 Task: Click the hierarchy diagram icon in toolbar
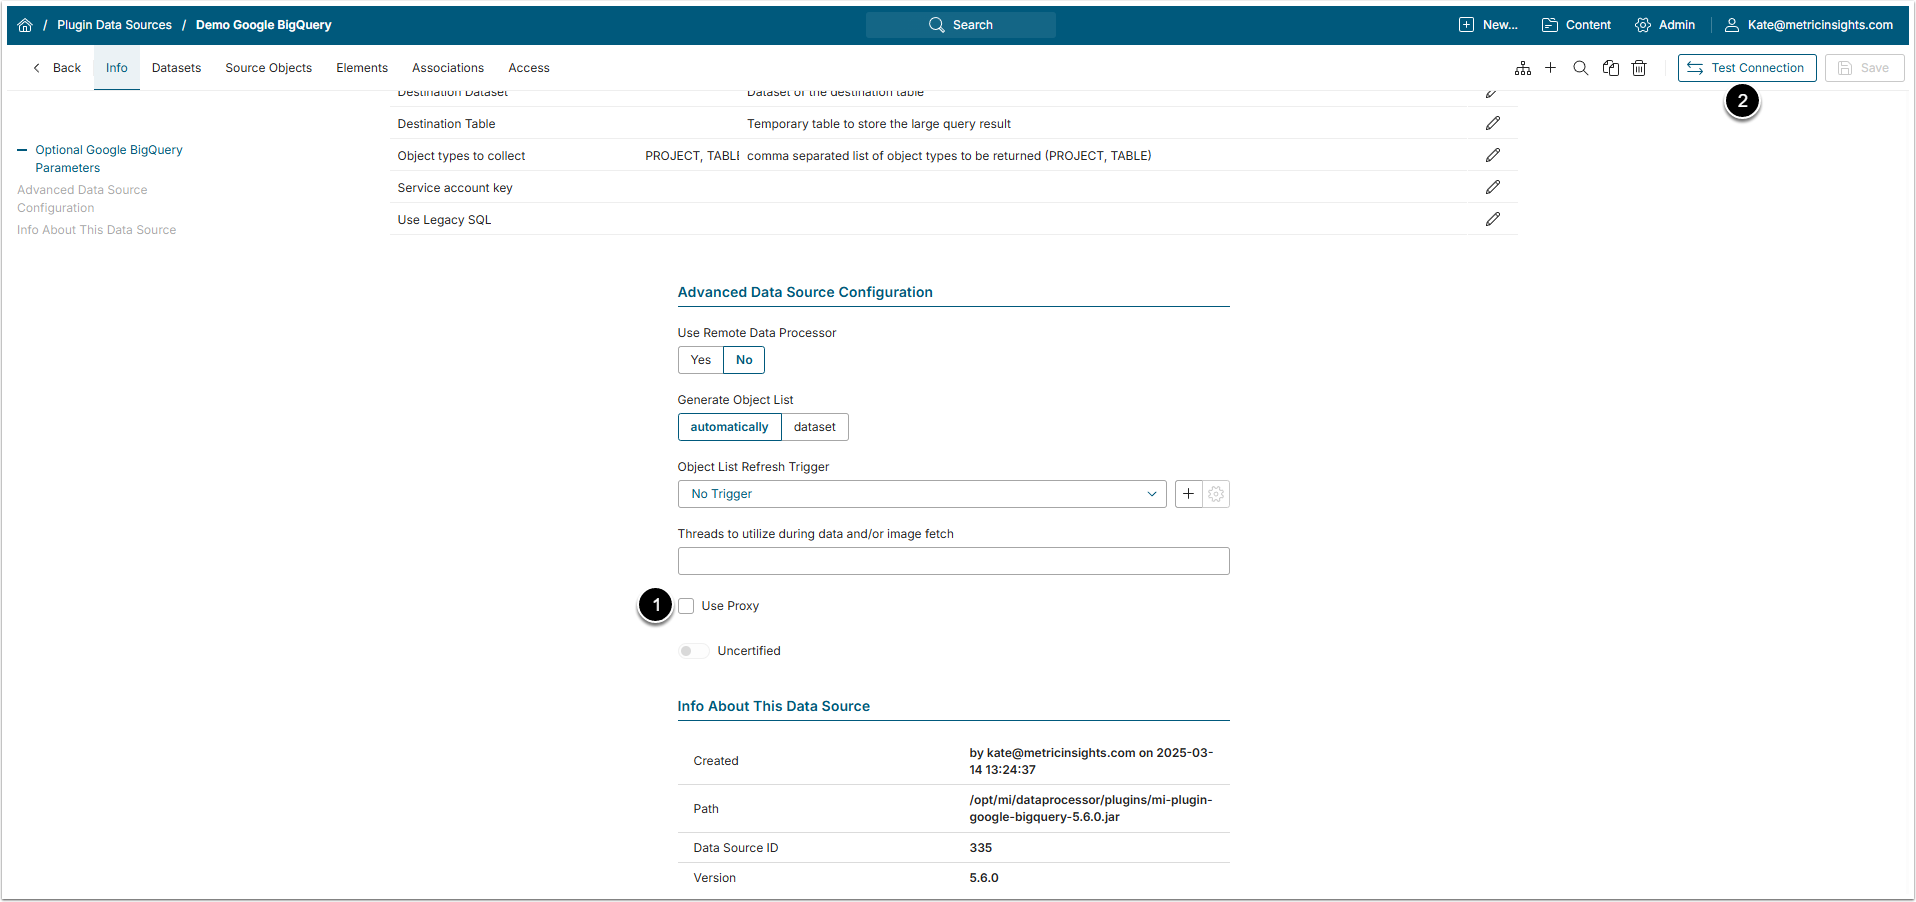click(1522, 68)
